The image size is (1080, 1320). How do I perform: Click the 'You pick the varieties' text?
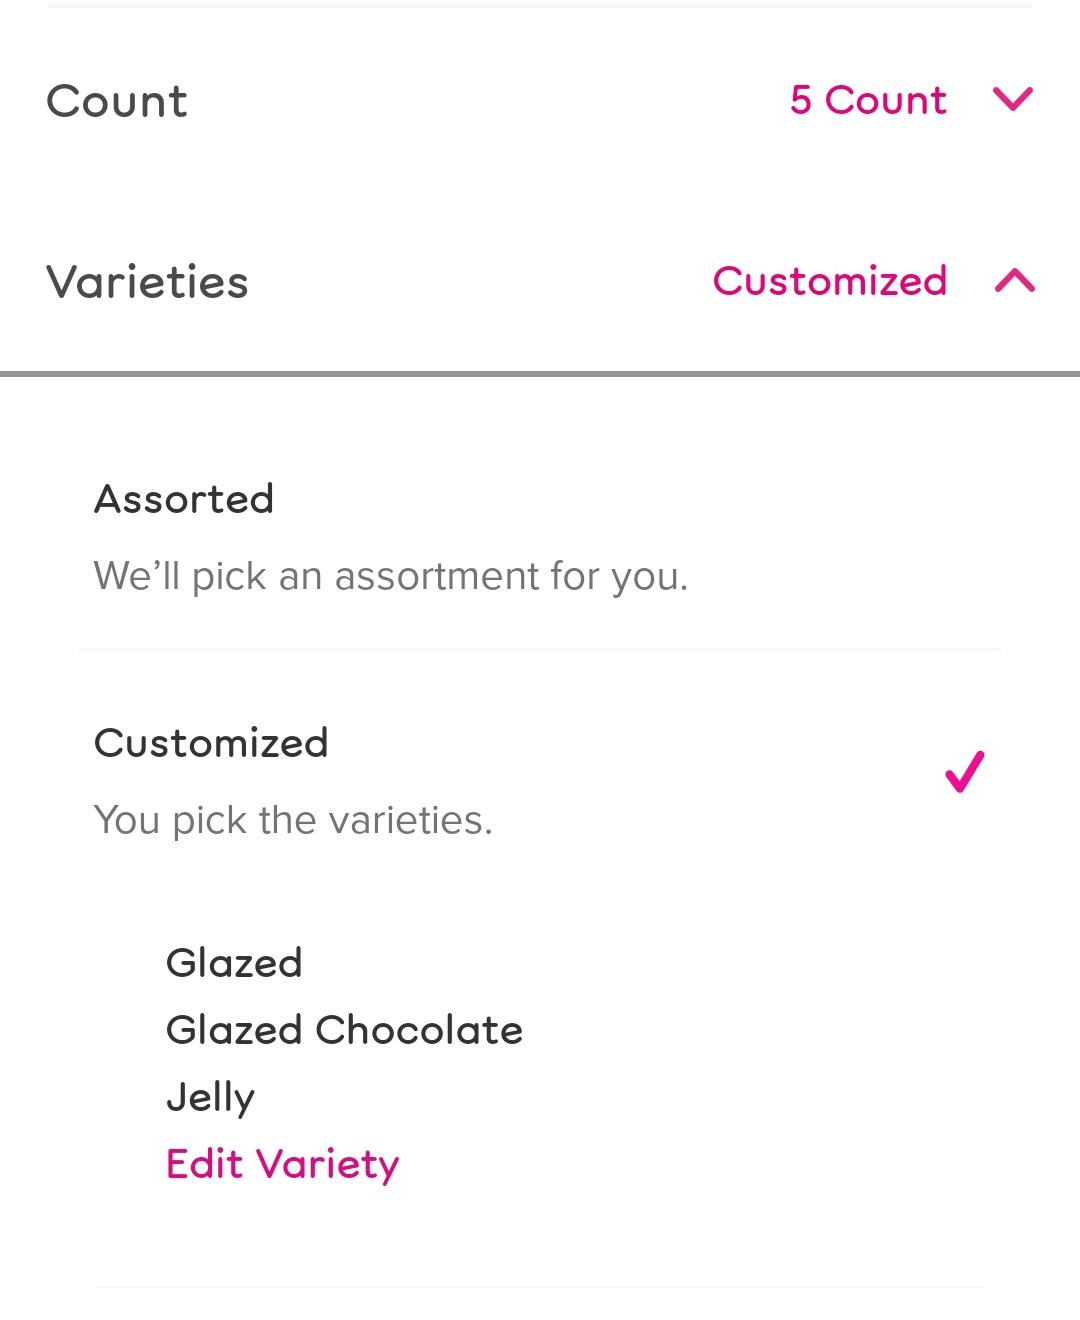pos(294,819)
